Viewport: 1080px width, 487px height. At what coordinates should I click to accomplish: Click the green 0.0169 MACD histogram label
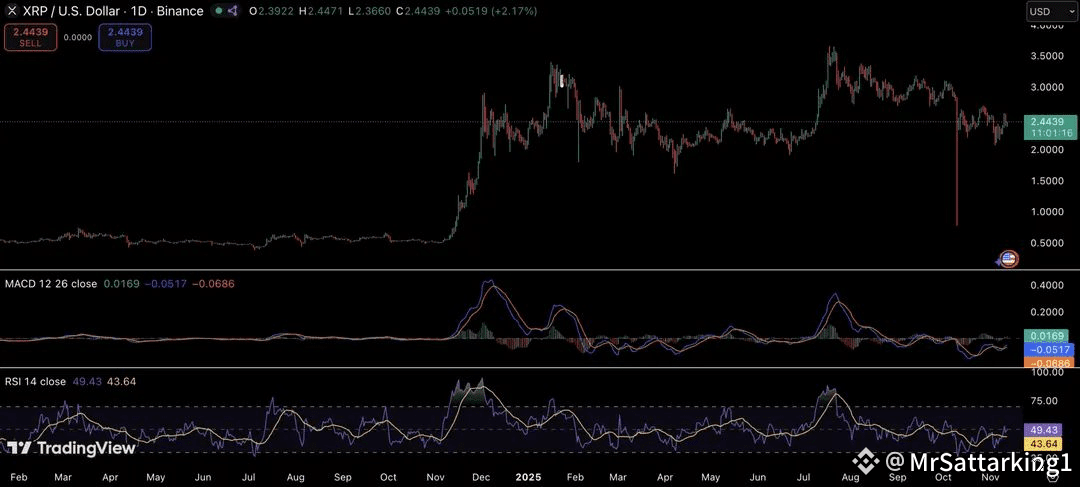tap(1048, 338)
